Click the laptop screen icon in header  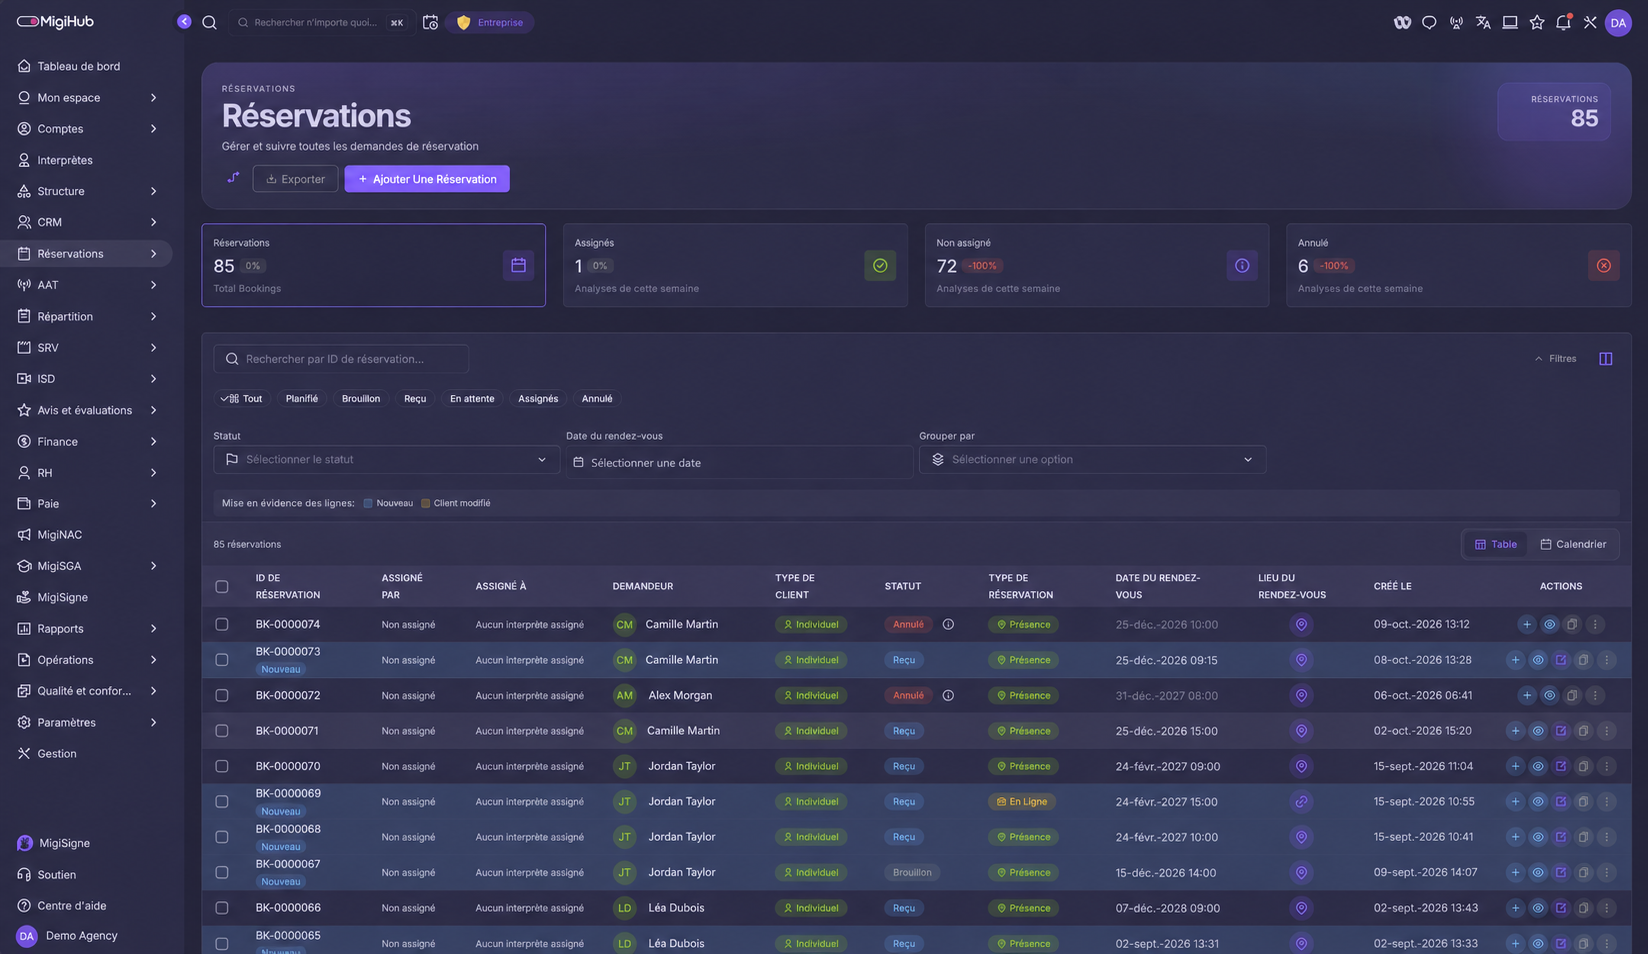[x=1510, y=22]
